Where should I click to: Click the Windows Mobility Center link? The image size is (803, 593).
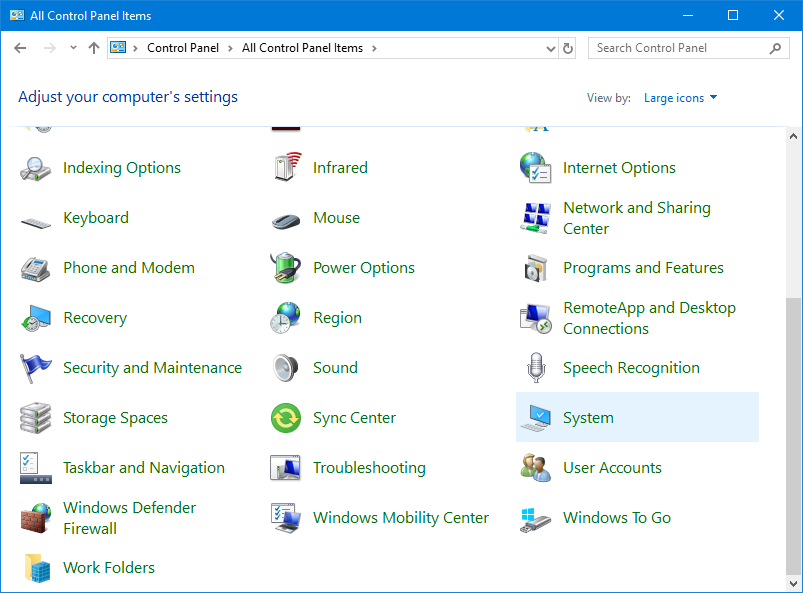coord(401,518)
